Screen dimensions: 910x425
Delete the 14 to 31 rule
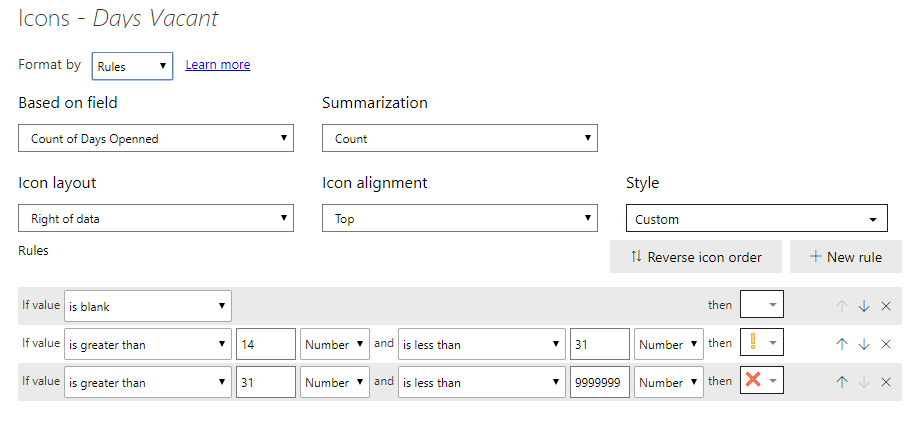click(886, 344)
